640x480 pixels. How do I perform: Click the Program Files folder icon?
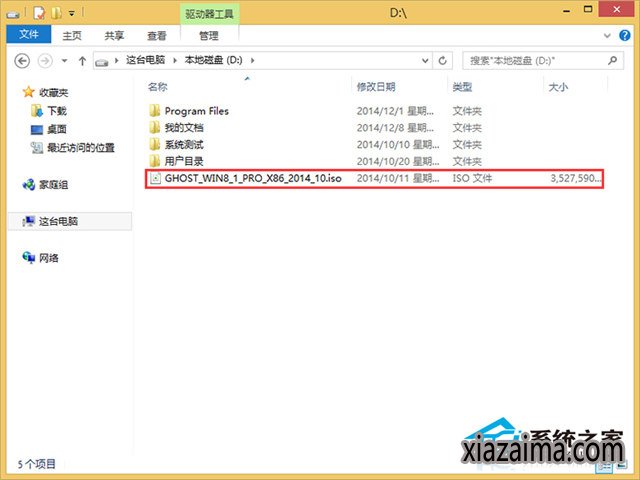click(x=155, y=111)
